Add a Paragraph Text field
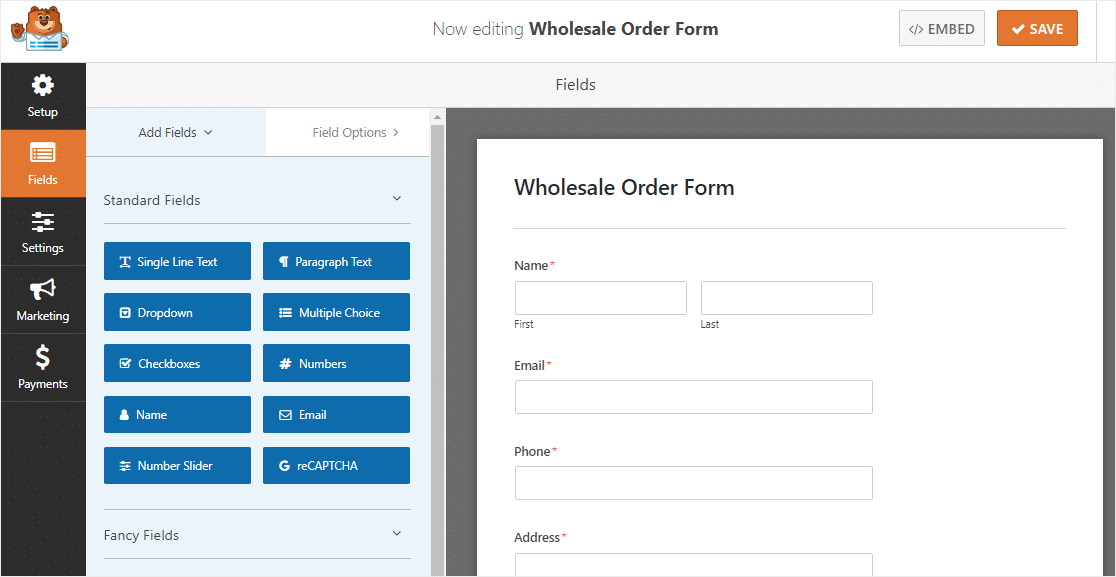This screenshot has width=1116, height=577. point(336,261)
